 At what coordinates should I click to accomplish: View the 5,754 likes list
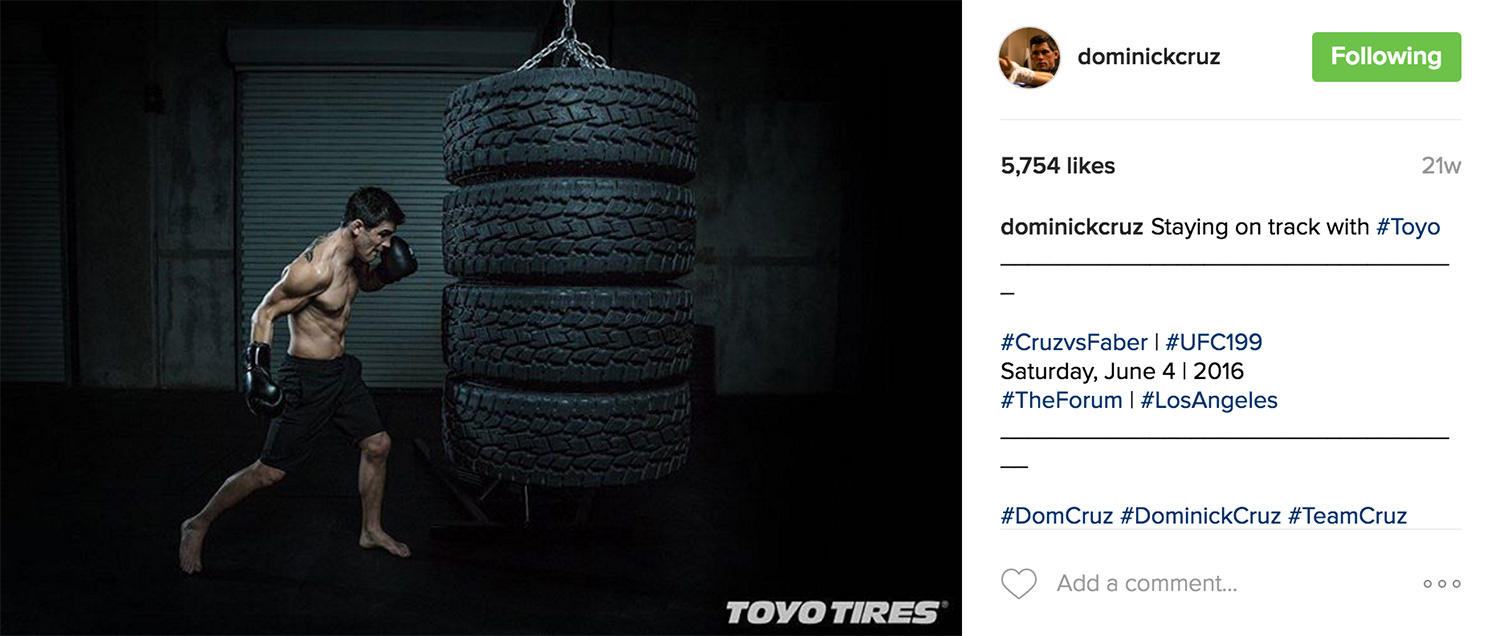click(1058, 166)
